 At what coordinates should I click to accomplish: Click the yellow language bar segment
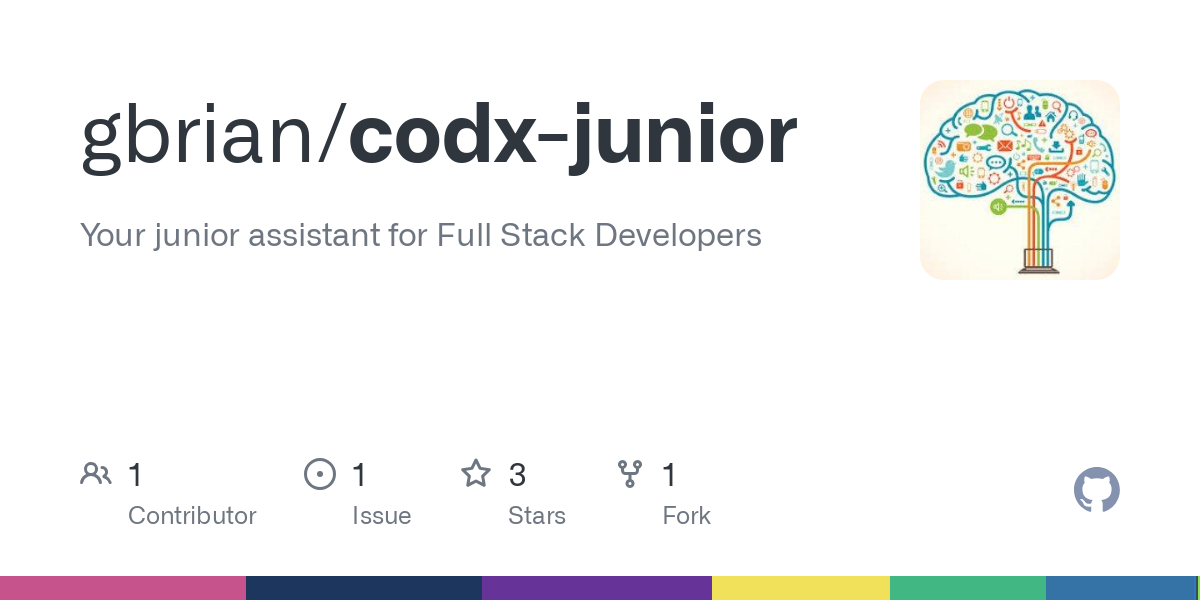pos(801,588)
